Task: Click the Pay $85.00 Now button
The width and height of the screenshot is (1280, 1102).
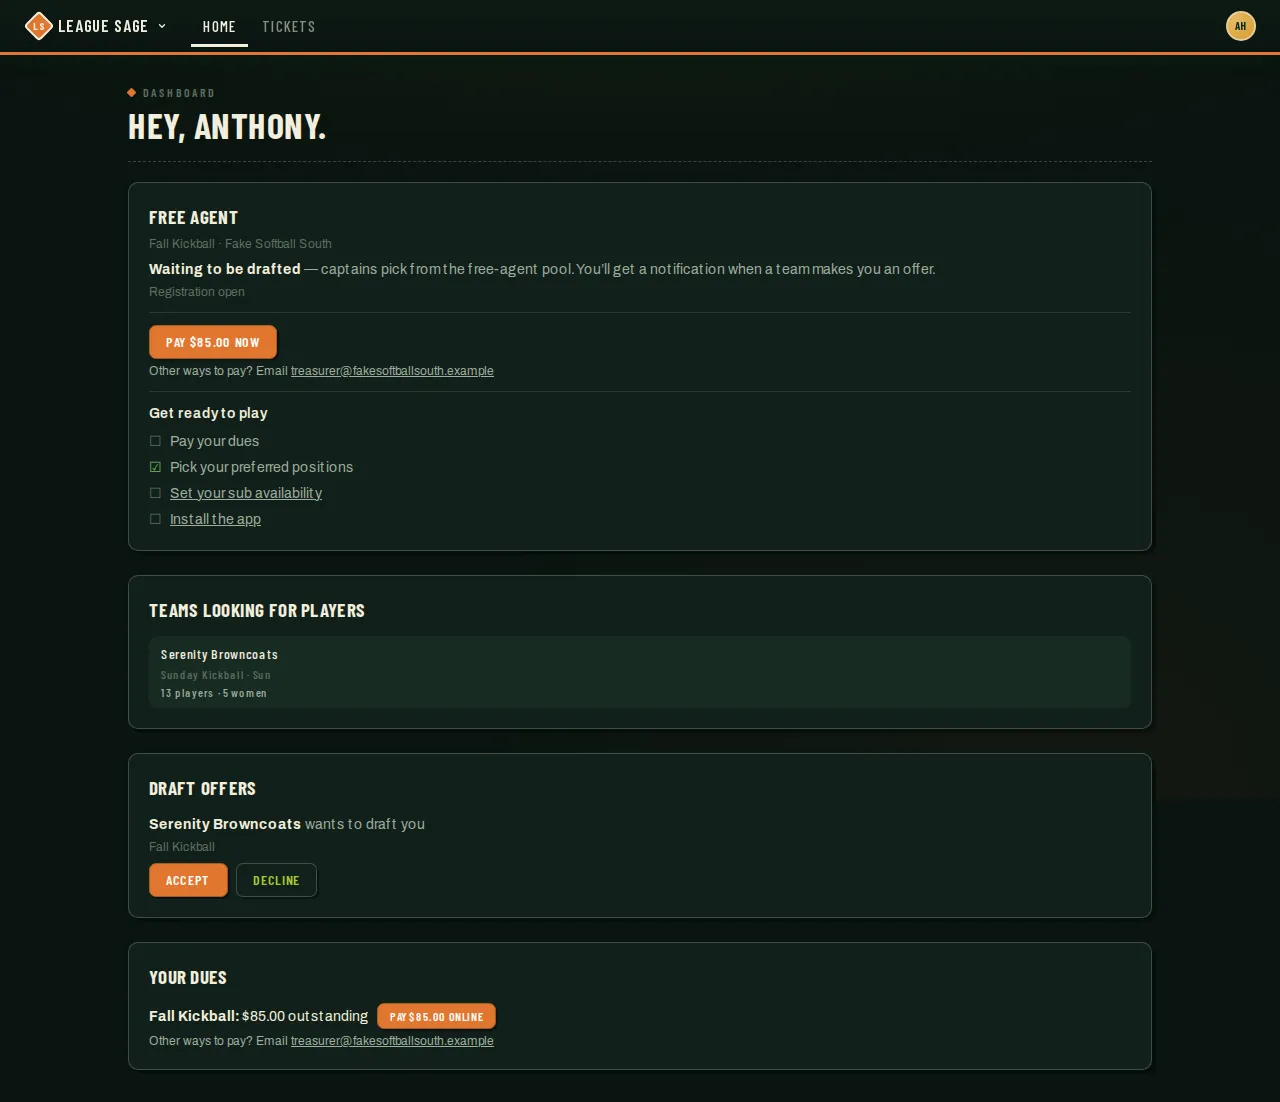Action: pos(213,342)
